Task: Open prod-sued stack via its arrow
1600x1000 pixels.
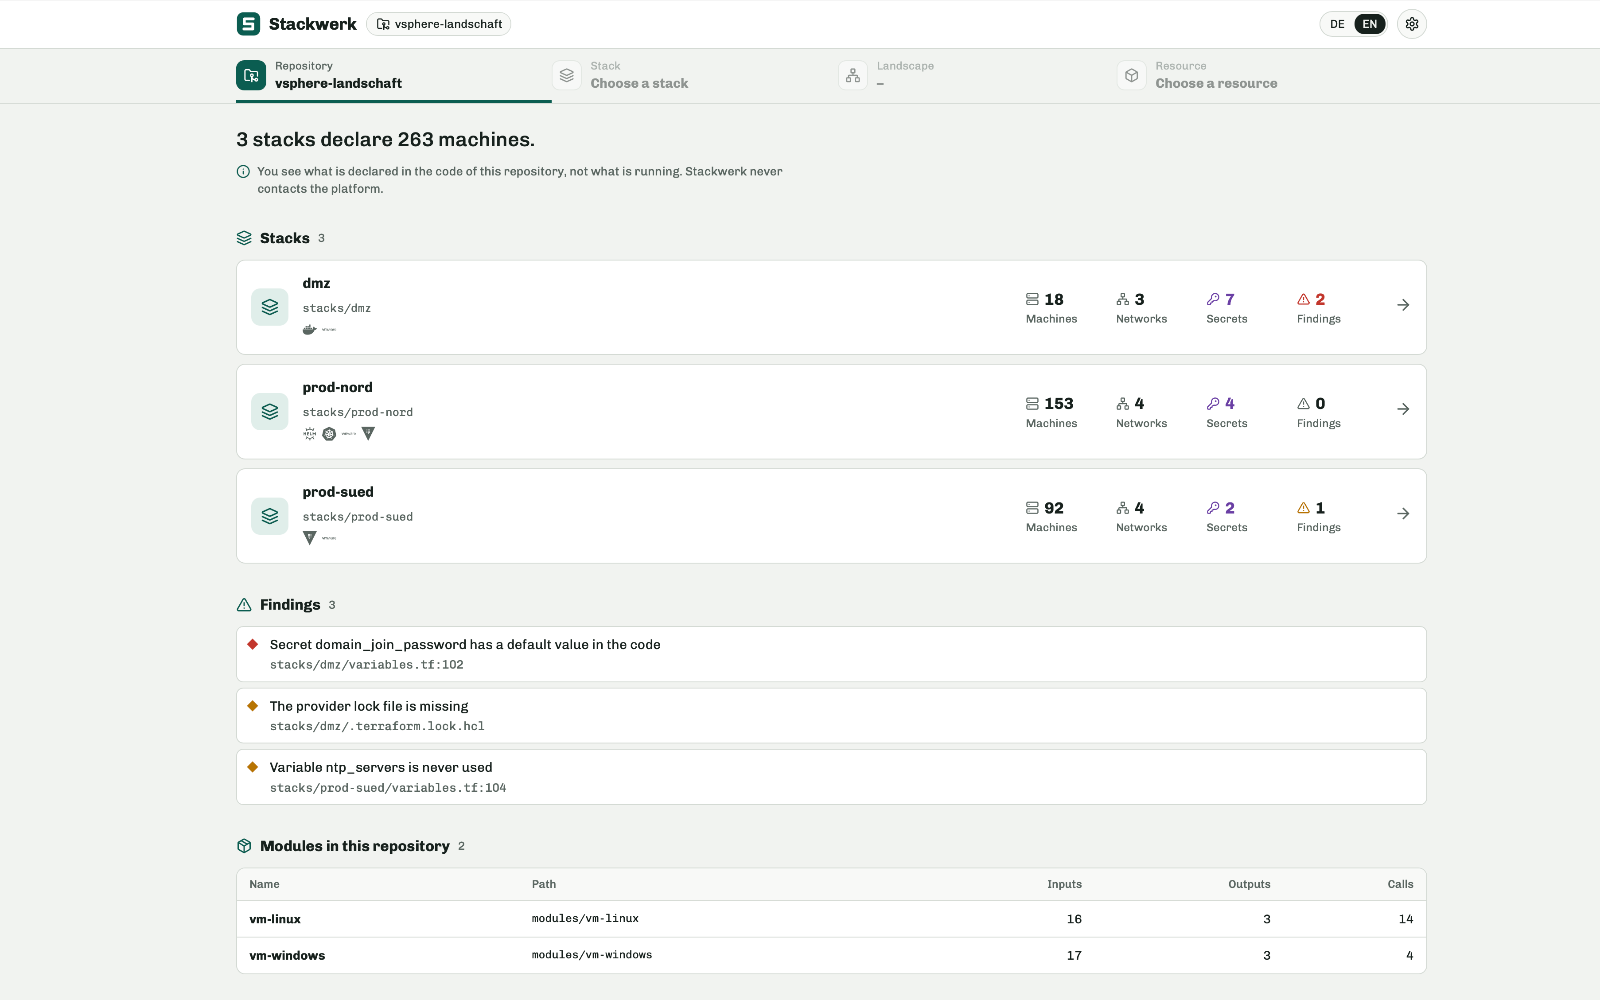Action: [1403, 513]
